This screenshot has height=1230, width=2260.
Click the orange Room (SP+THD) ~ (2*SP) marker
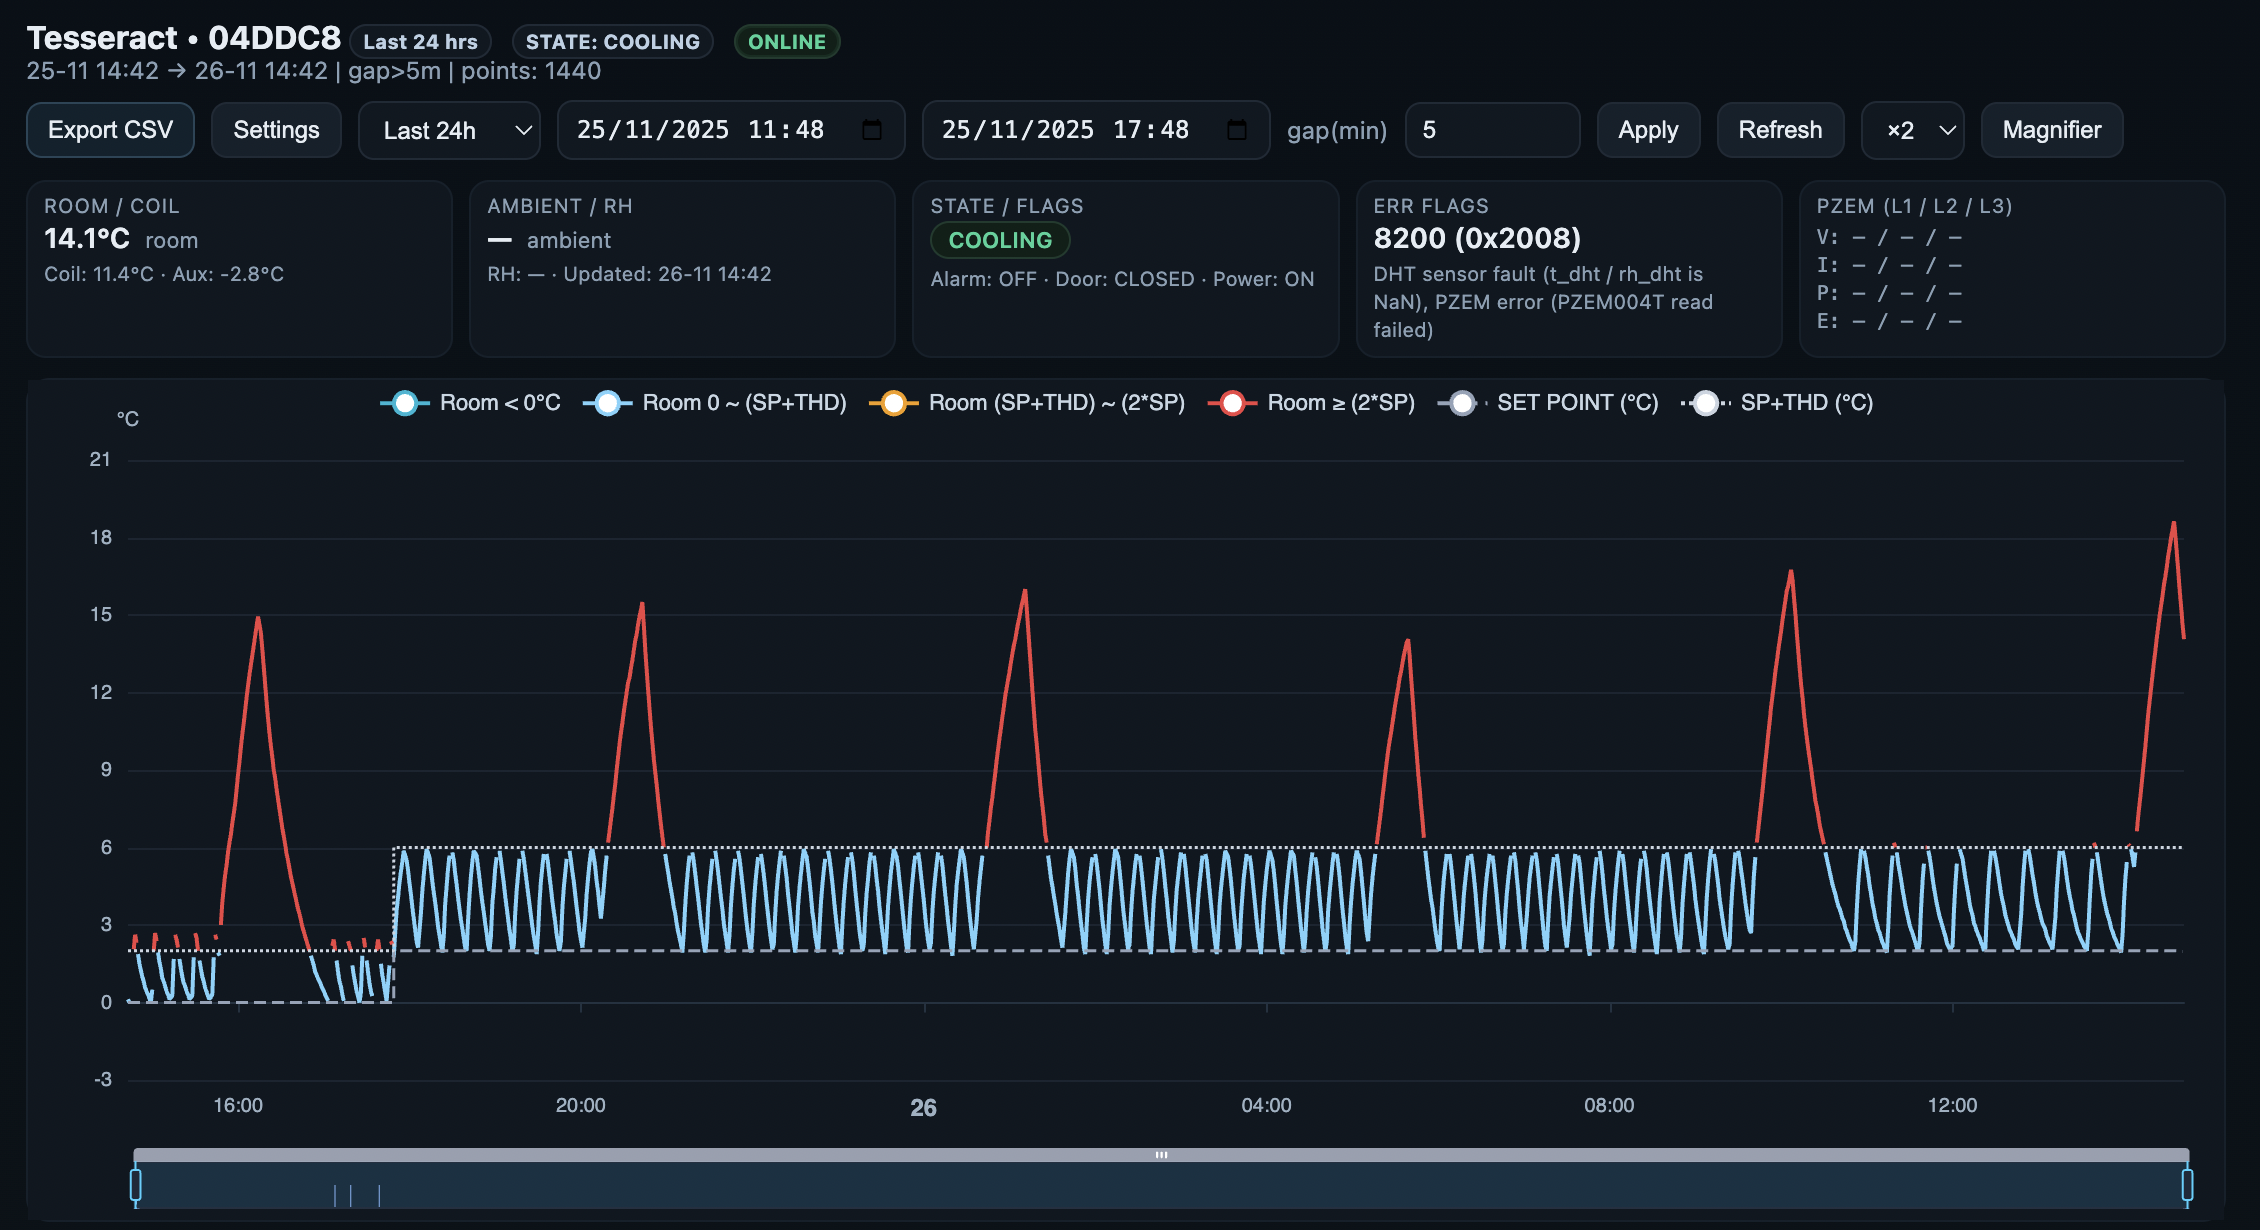pyautogui.click(x=893, y=403)
